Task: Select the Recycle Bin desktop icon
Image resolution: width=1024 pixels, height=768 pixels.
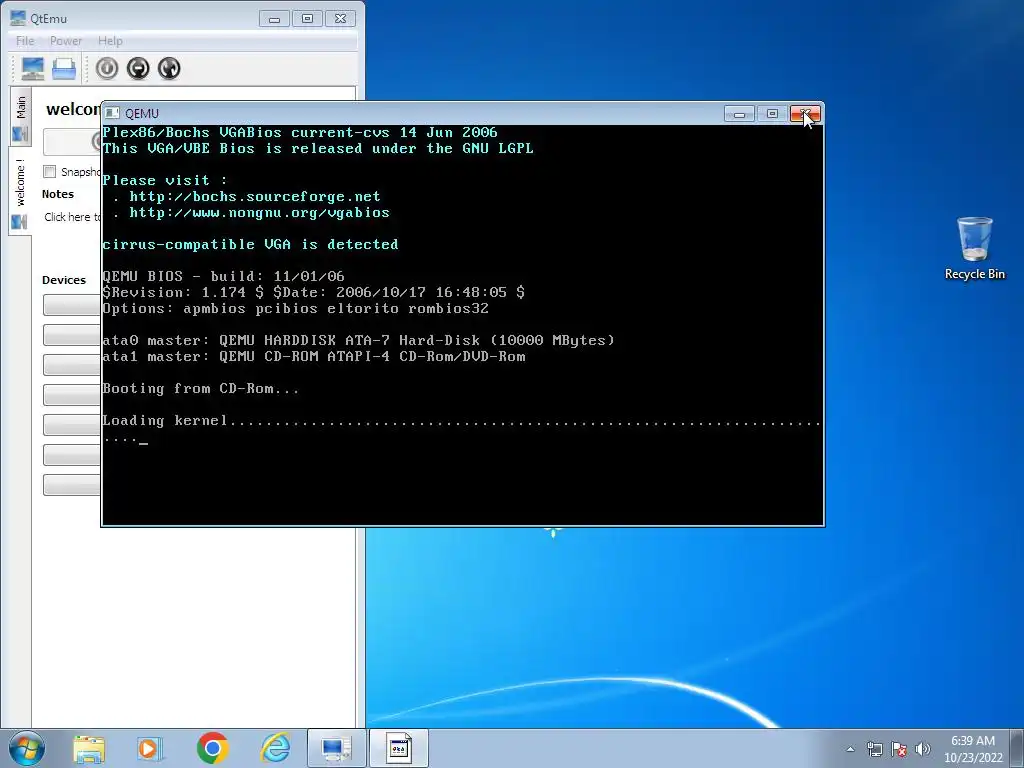Action: tap(974, 249)
